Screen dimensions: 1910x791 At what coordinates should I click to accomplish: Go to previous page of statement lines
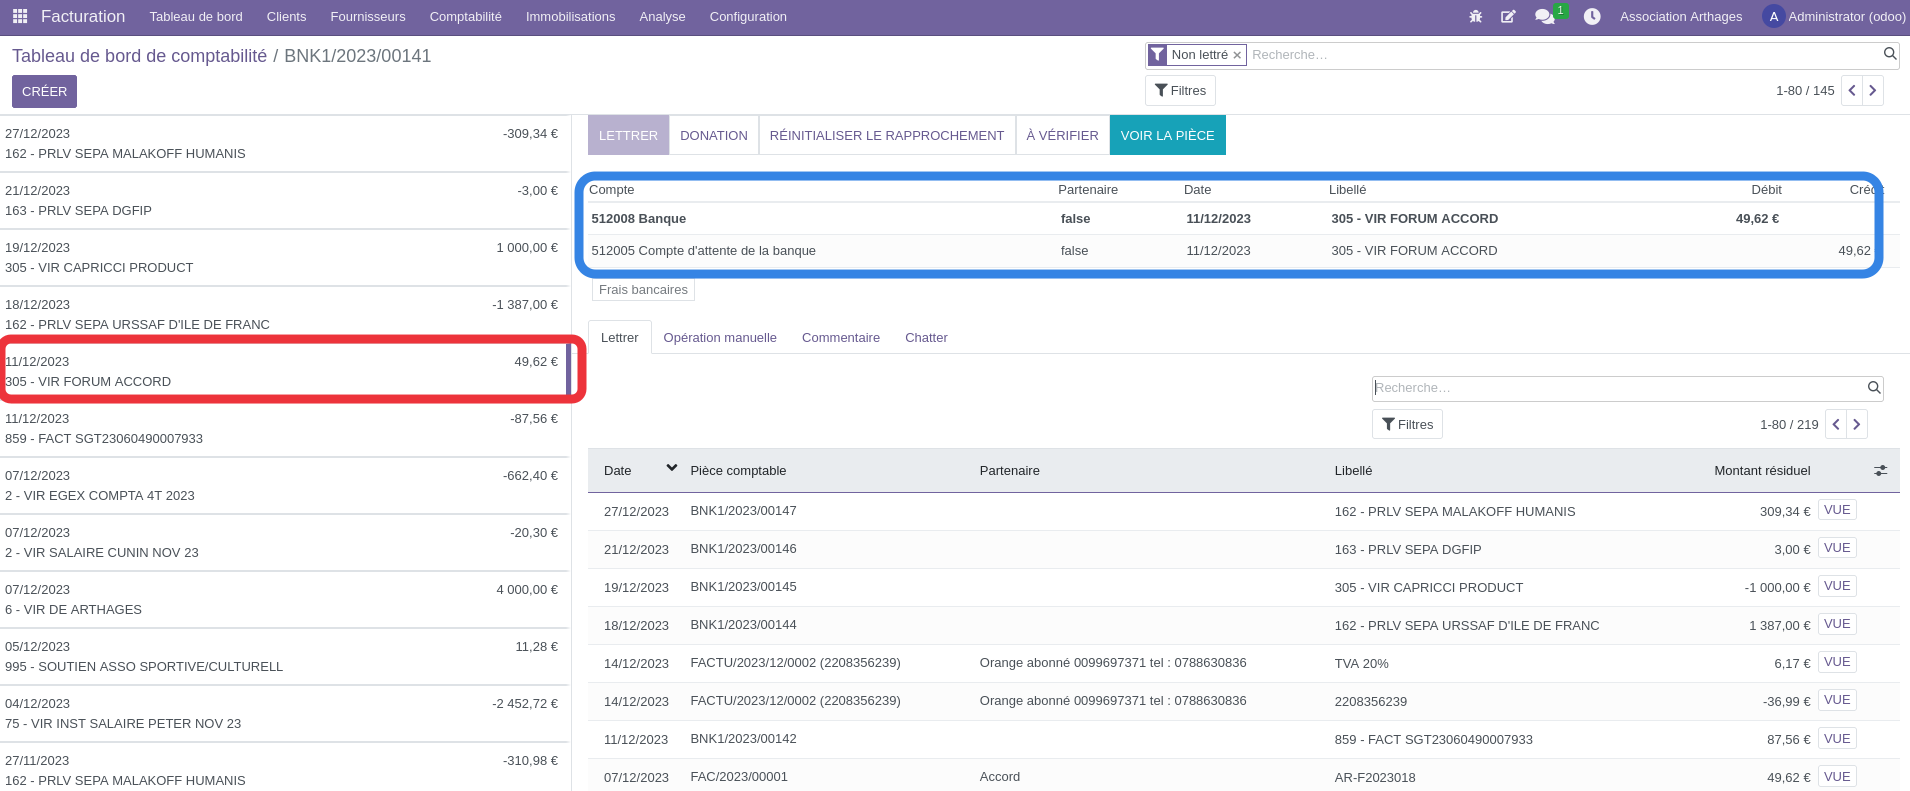coord(1852,90)
